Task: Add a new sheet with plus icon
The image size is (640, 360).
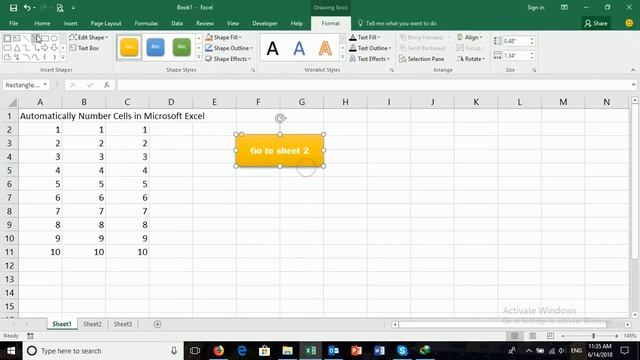Action: [x=157, y=324]
